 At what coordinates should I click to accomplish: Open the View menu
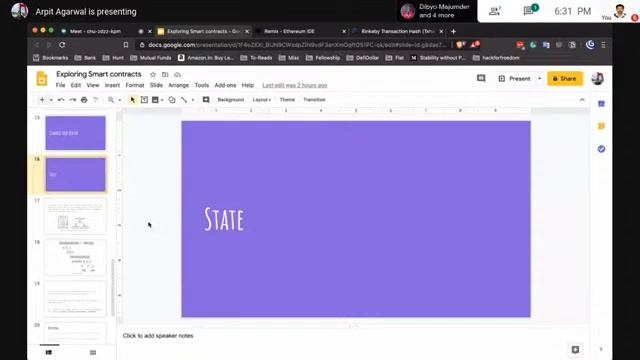93,85
